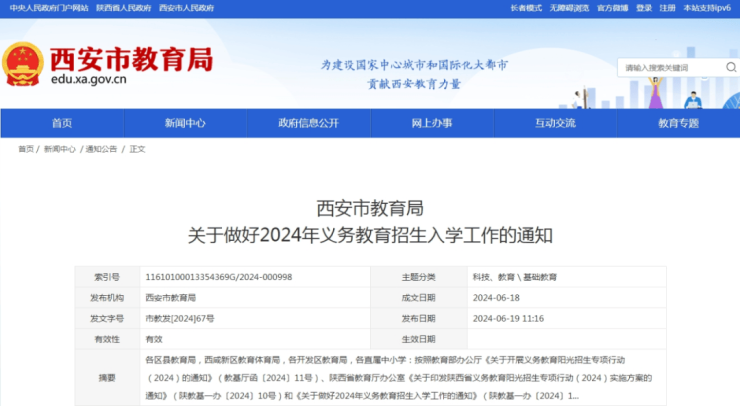Select the 教育专题 navigation item
This screenshot has height=406, width=740.
(678, 123)
